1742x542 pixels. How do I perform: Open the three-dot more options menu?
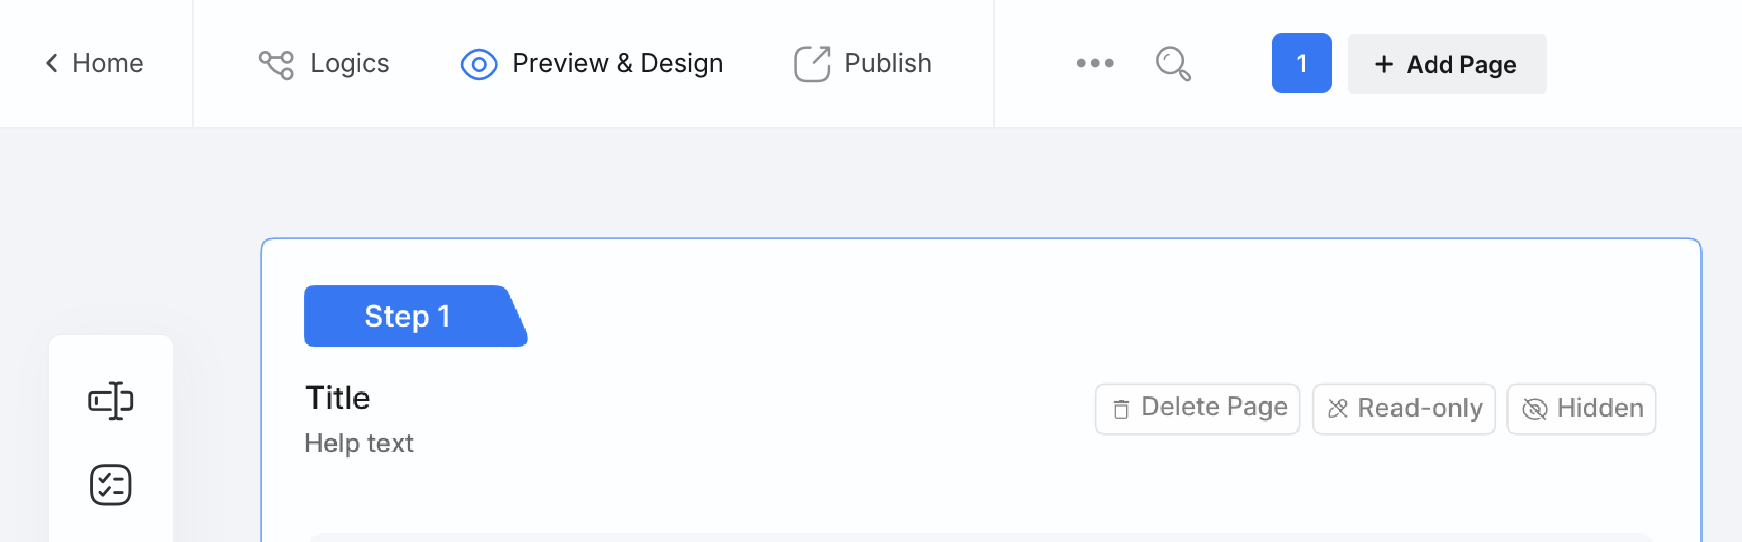point(1095,63)
